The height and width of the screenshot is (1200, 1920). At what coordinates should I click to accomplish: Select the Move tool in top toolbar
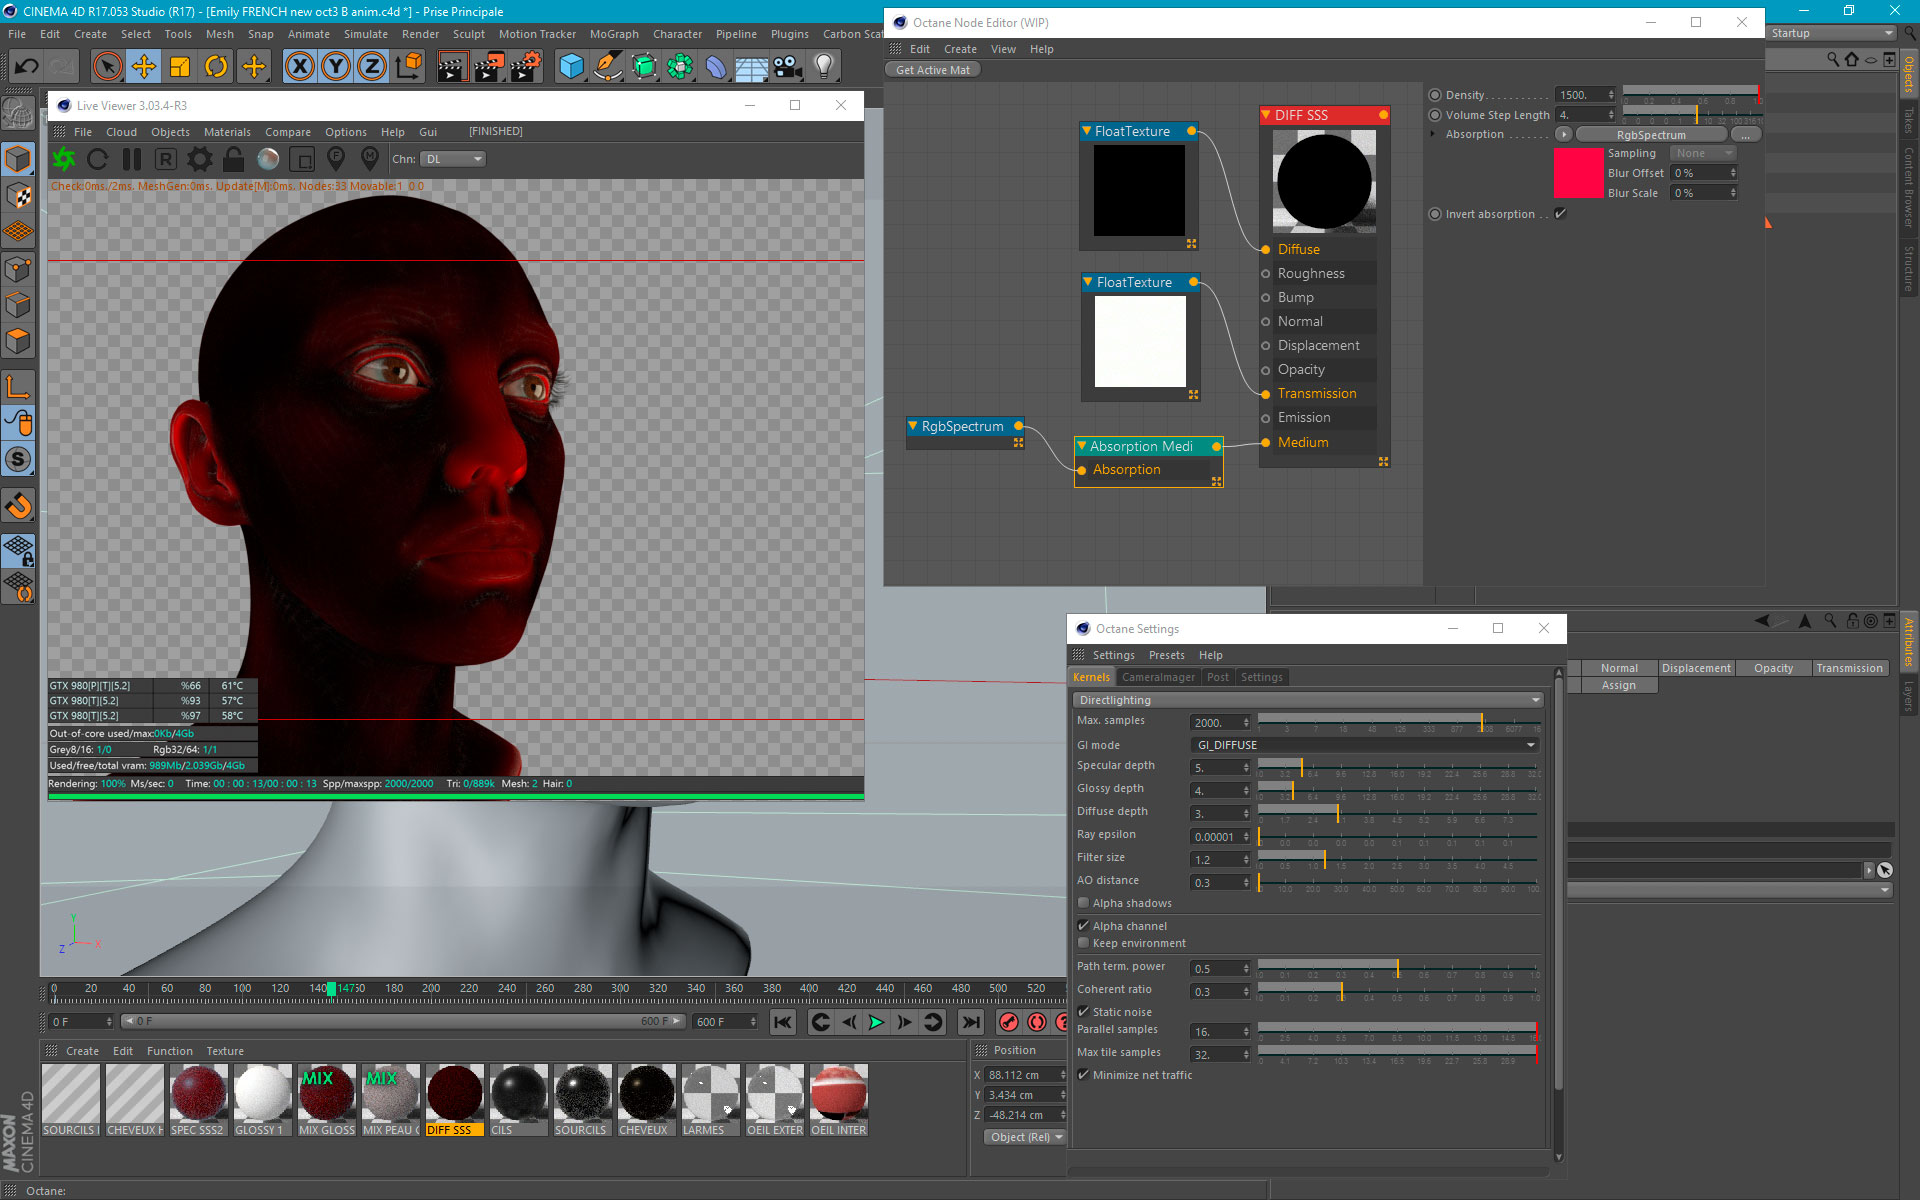[x=144, y=67]
